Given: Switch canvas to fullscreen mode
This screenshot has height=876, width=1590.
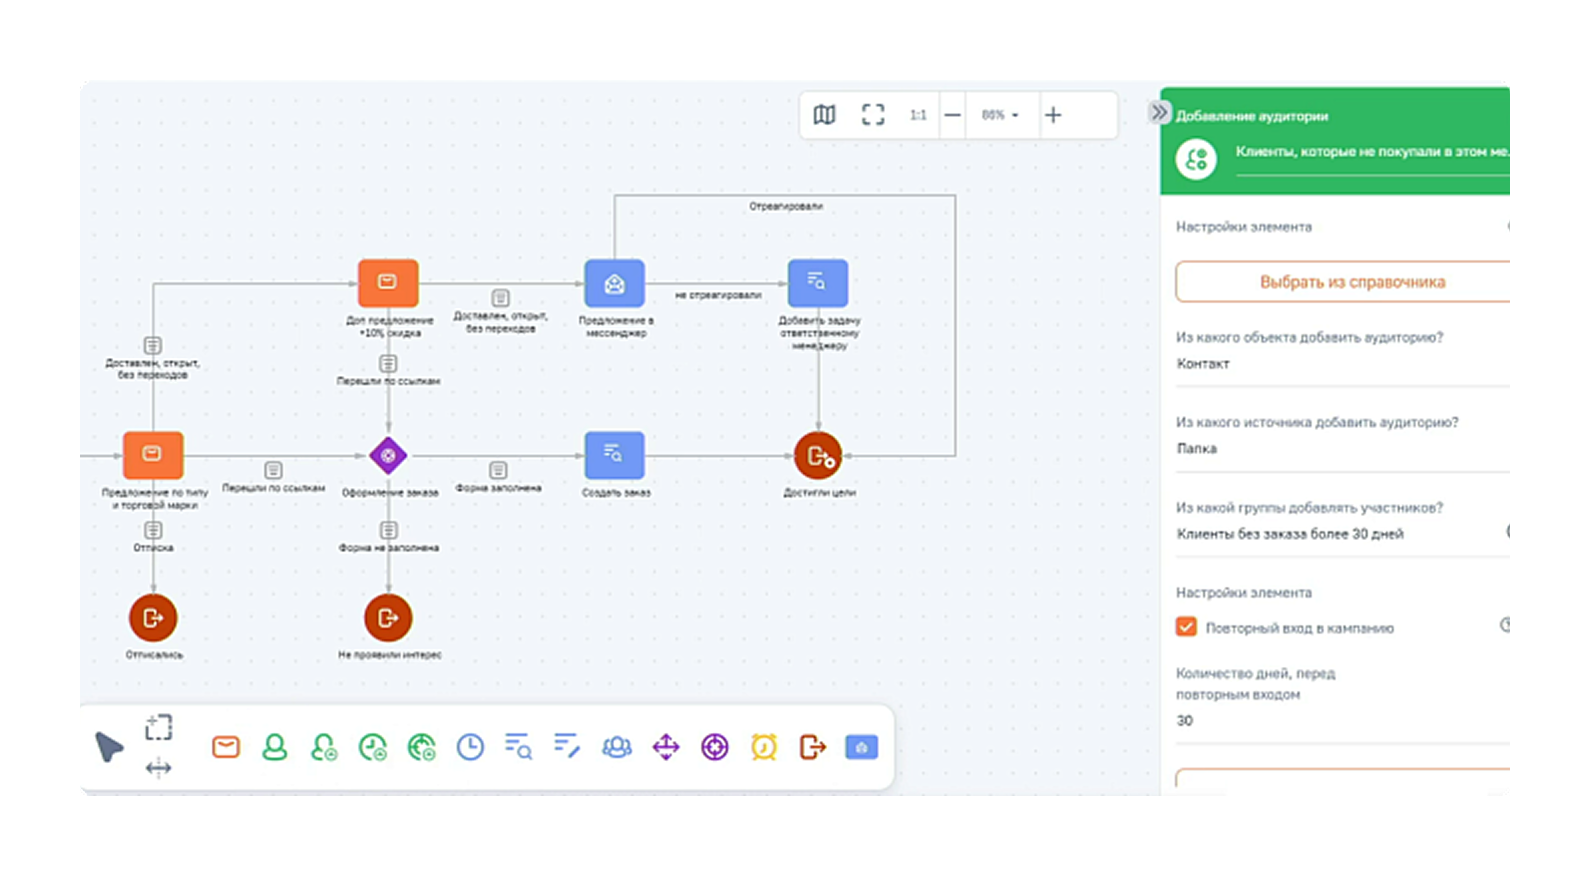Looking at the screenshot, I should (x=873, y=115).
